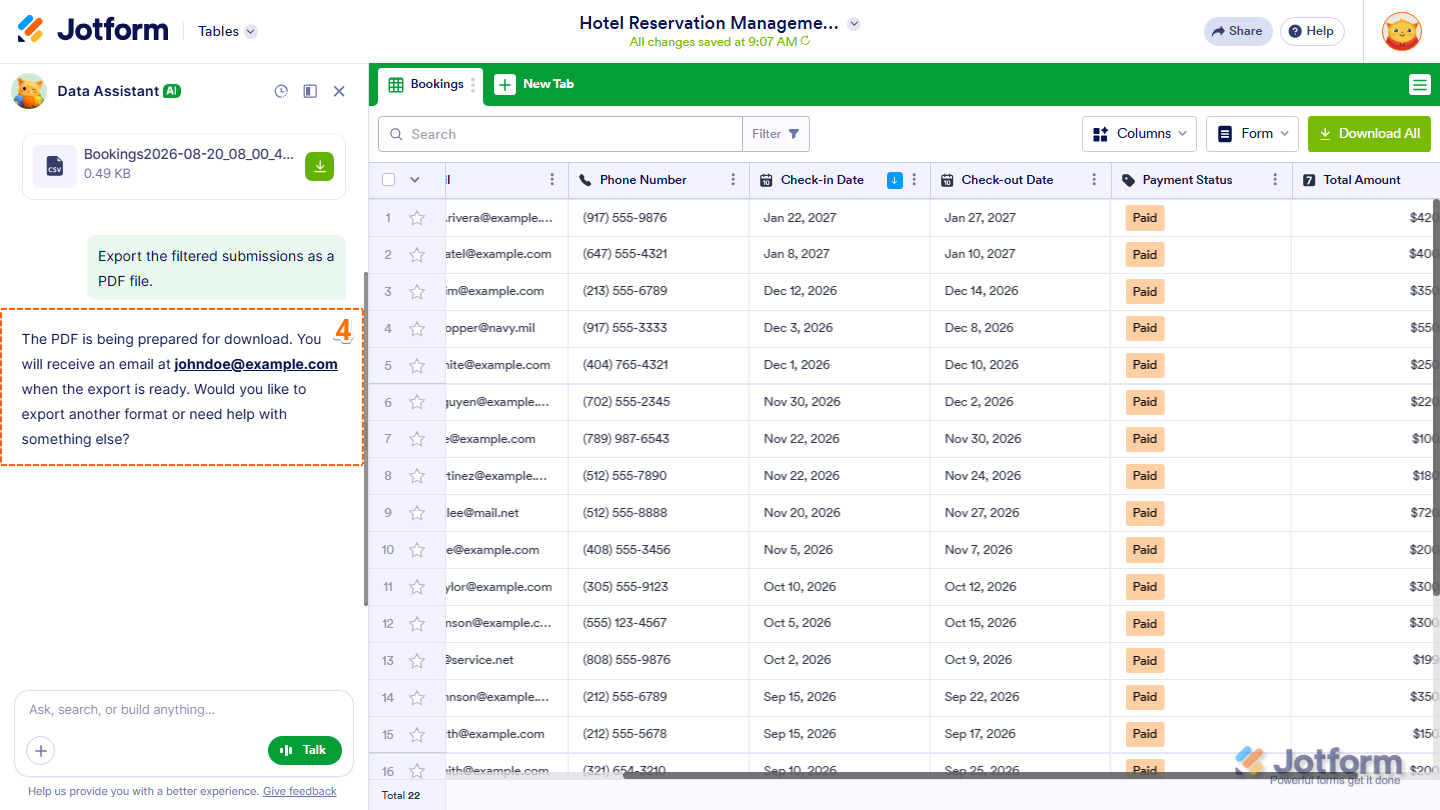Image resolution: width=1440 pixels, height=810 pixels.
Task: Click the Ask, search, or build input
Action: (184, 709)
